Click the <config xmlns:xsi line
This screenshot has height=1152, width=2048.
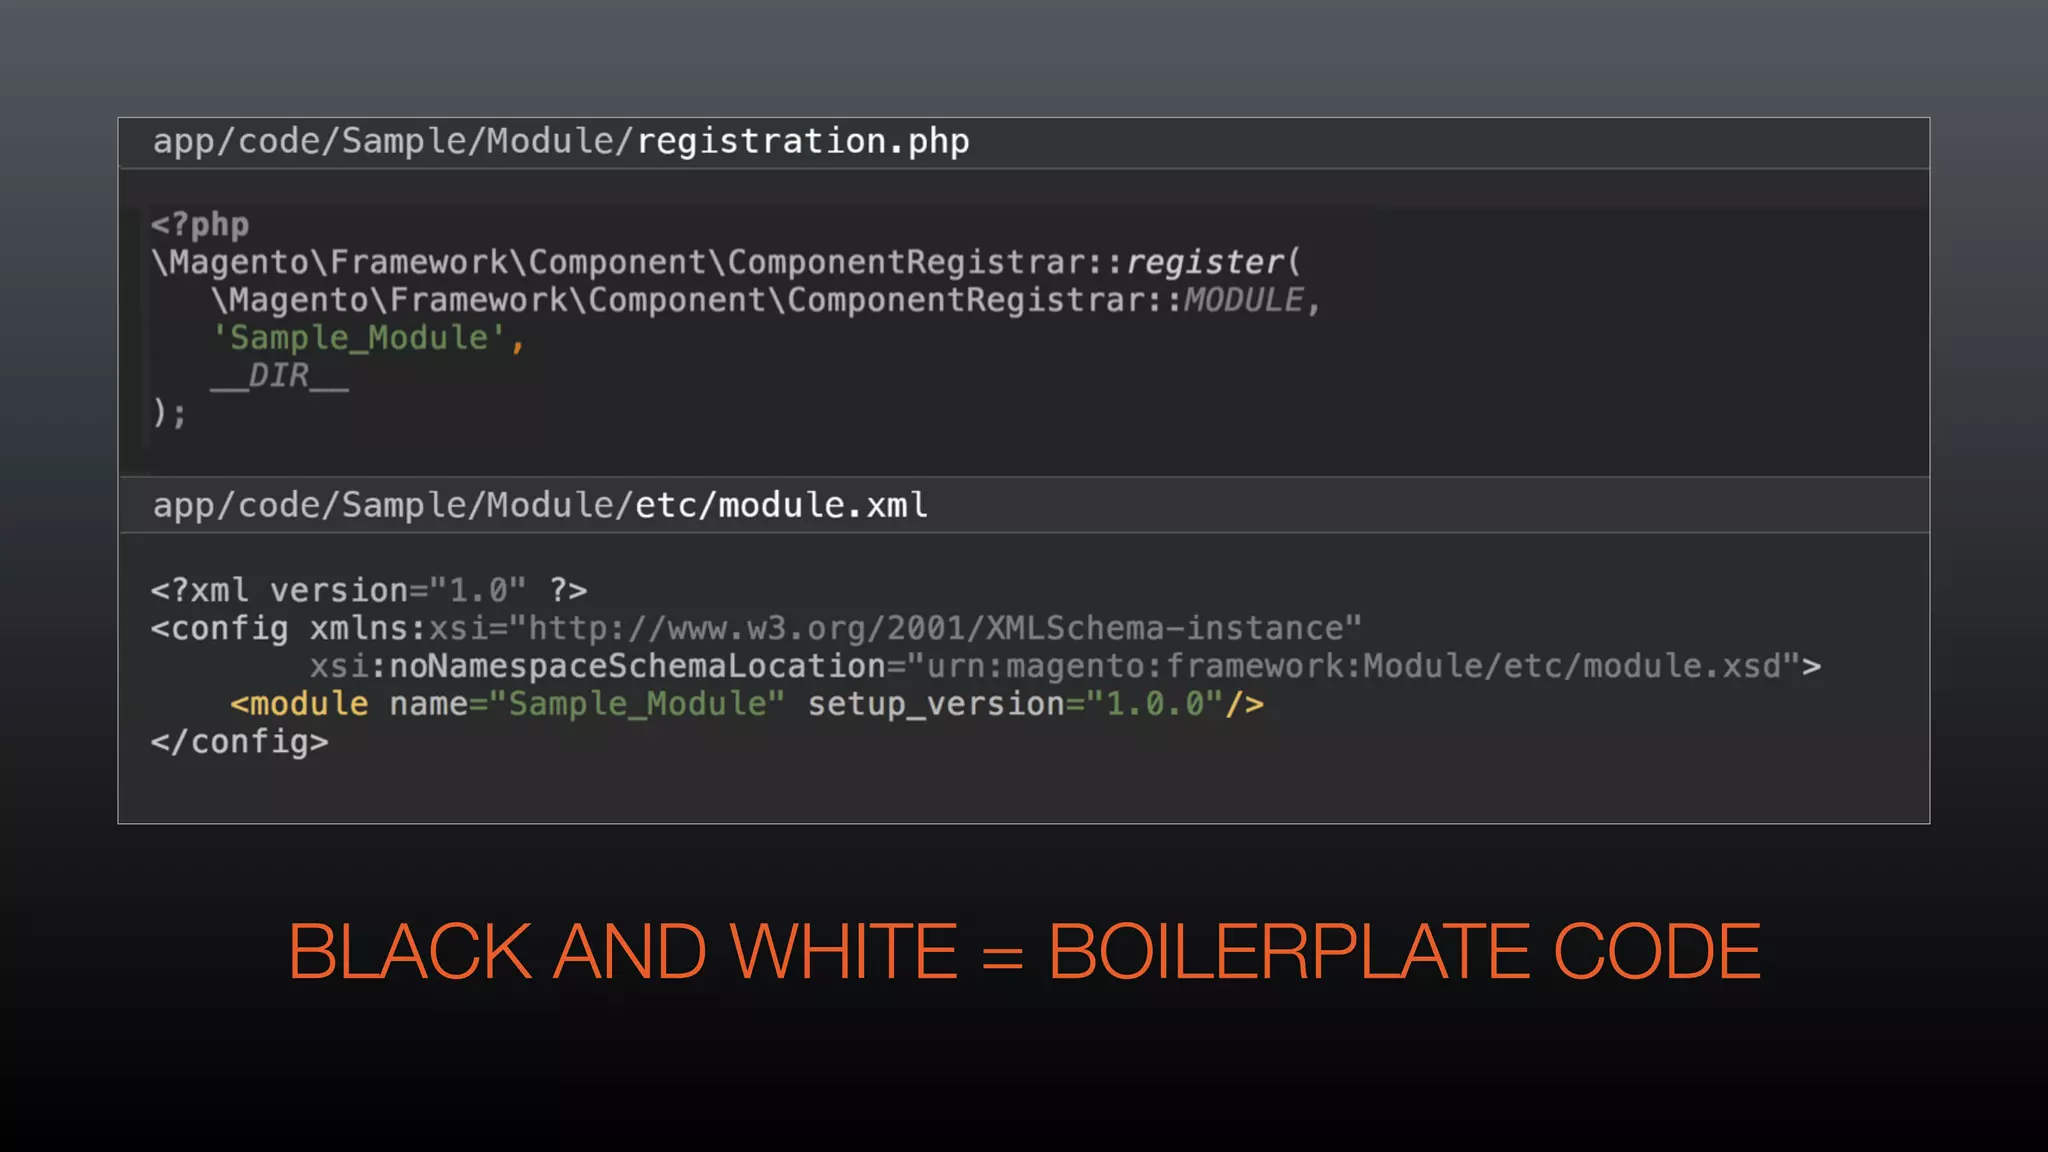click(756, 628)
